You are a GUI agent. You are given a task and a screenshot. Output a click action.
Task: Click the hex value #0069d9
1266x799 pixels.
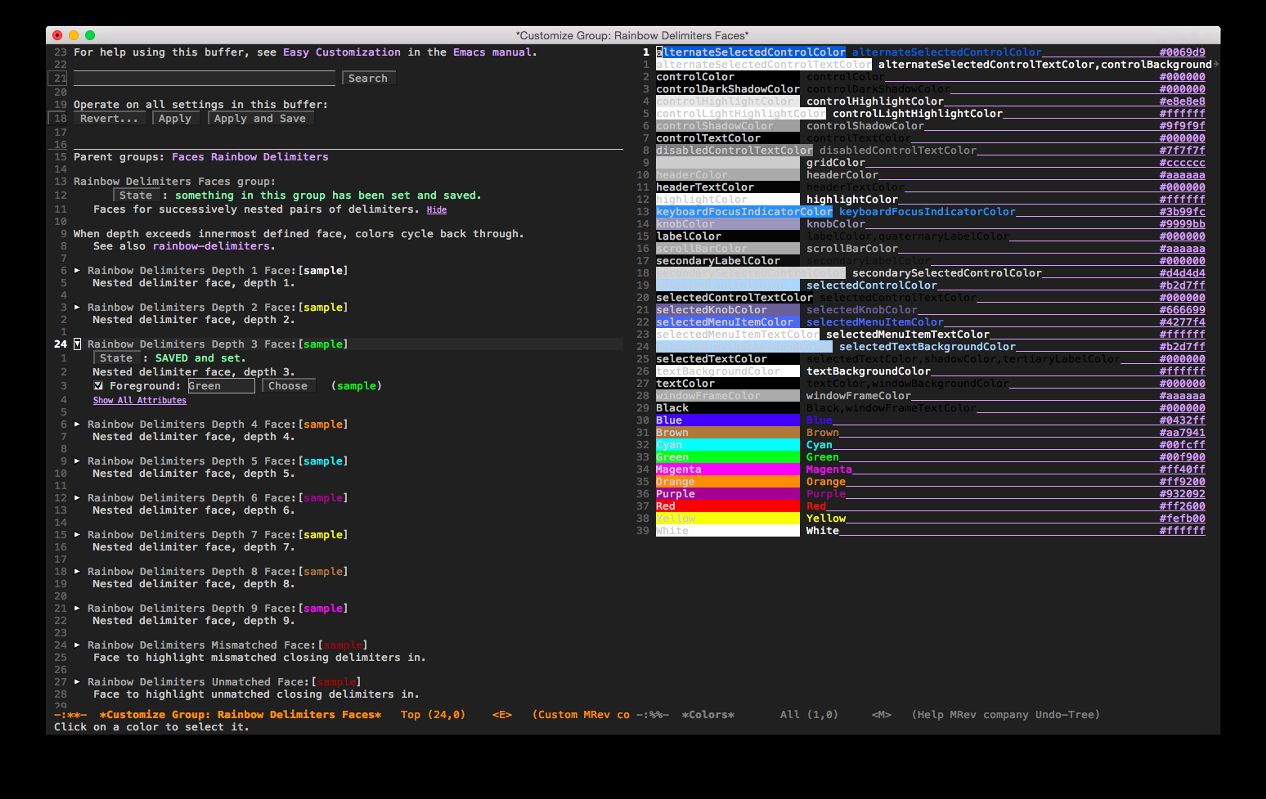pyautogui.click(x=1182, y=52)
